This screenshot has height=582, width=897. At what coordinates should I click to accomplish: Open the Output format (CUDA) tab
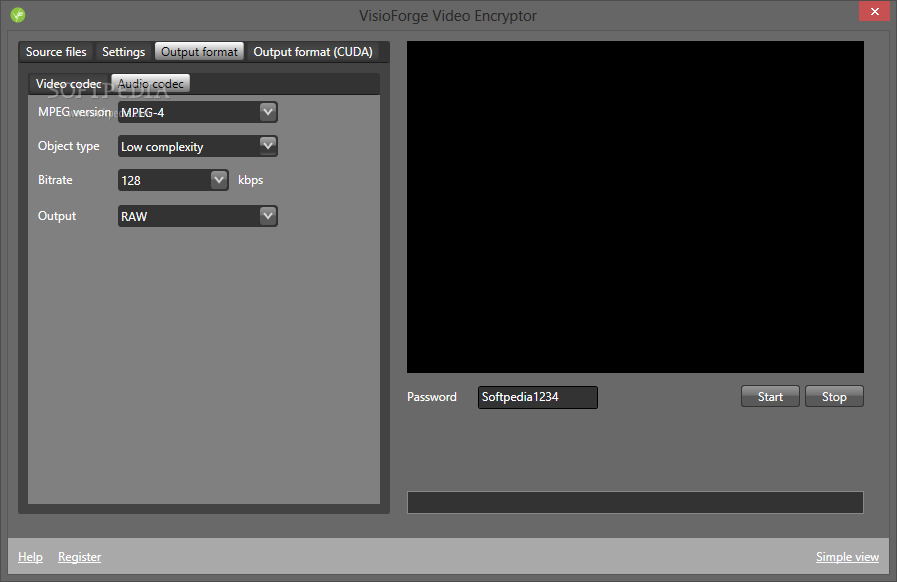(x=313, y=52)
